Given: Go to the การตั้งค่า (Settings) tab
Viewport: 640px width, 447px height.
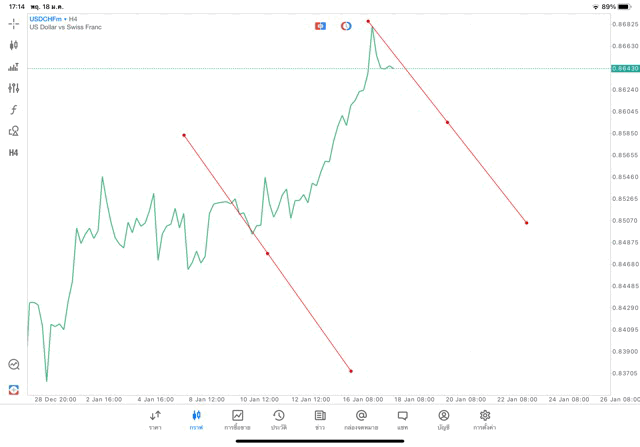Looking at the screenshot, I should coord(485,420).
